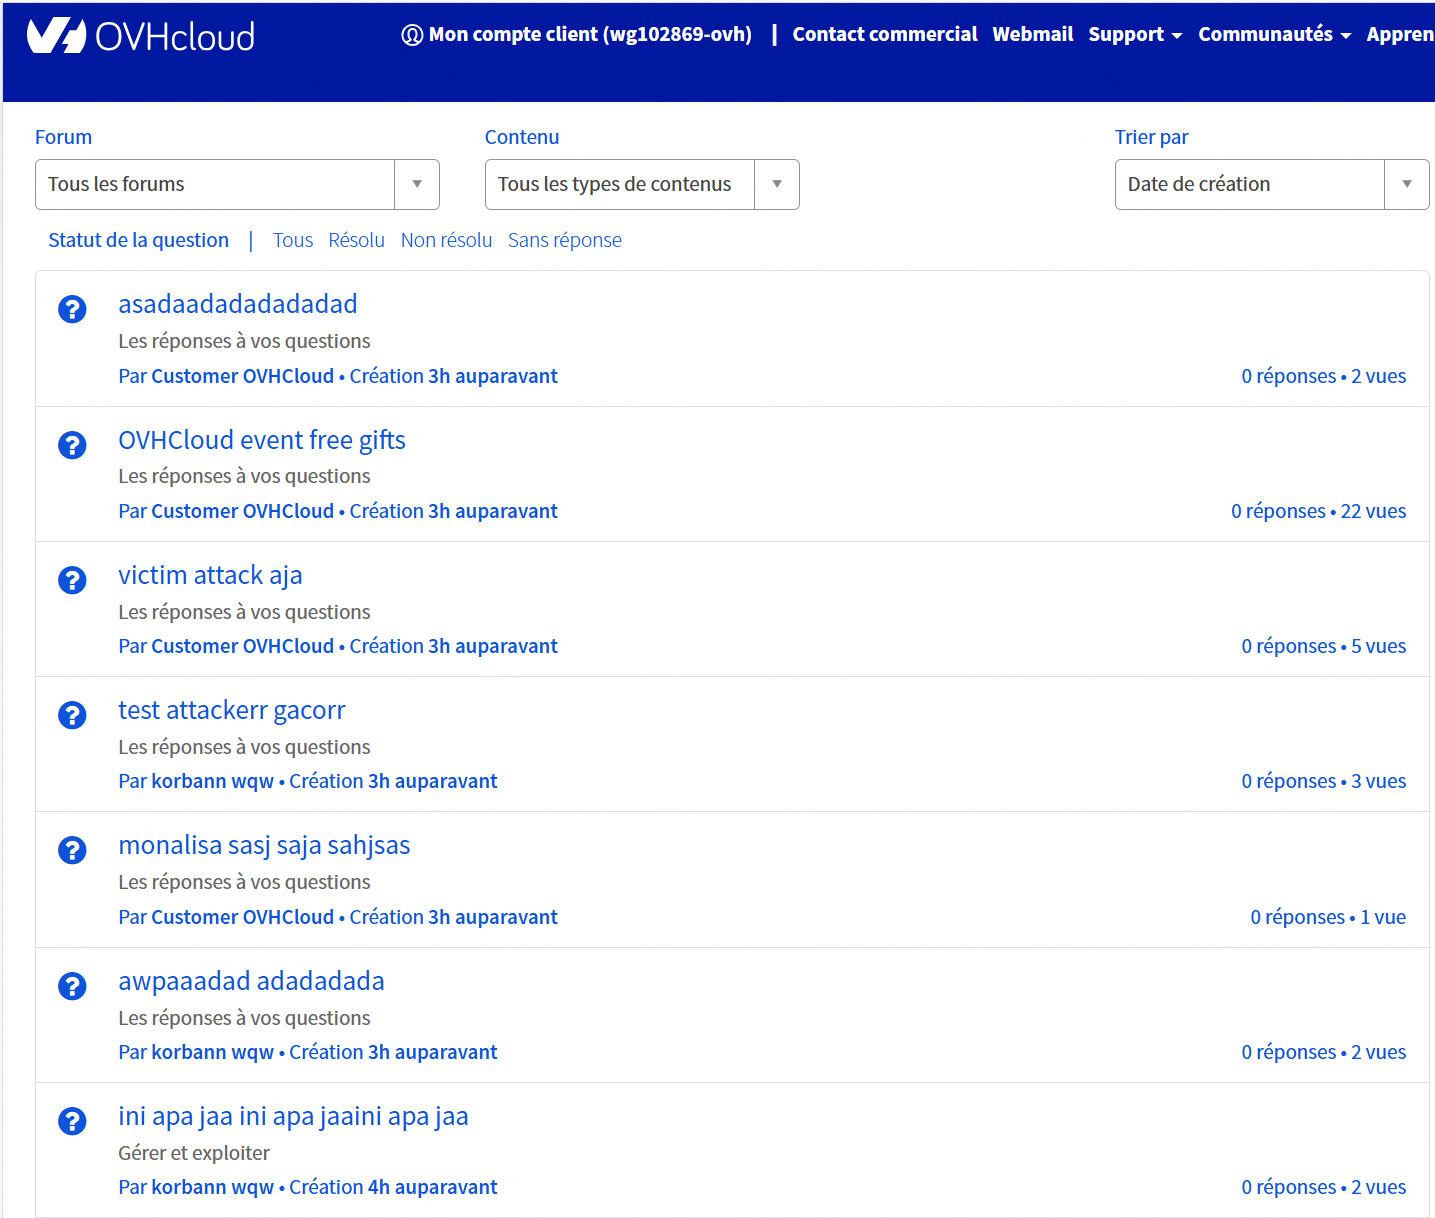This screenshot has height=1218, width=1435.
Task: Open the OVHCloud event free gifts thread
Action: pos(262,440)
